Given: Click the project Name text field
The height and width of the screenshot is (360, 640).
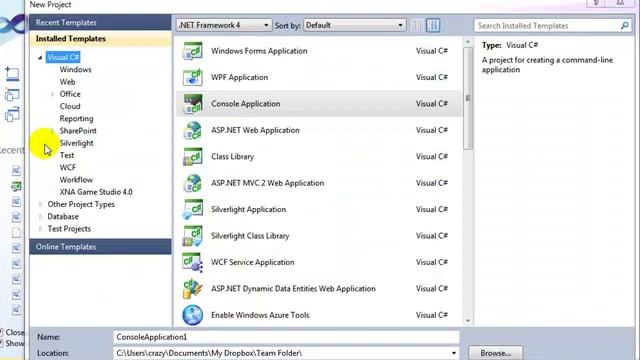Looking at the screenshot, I should (286, 337).
